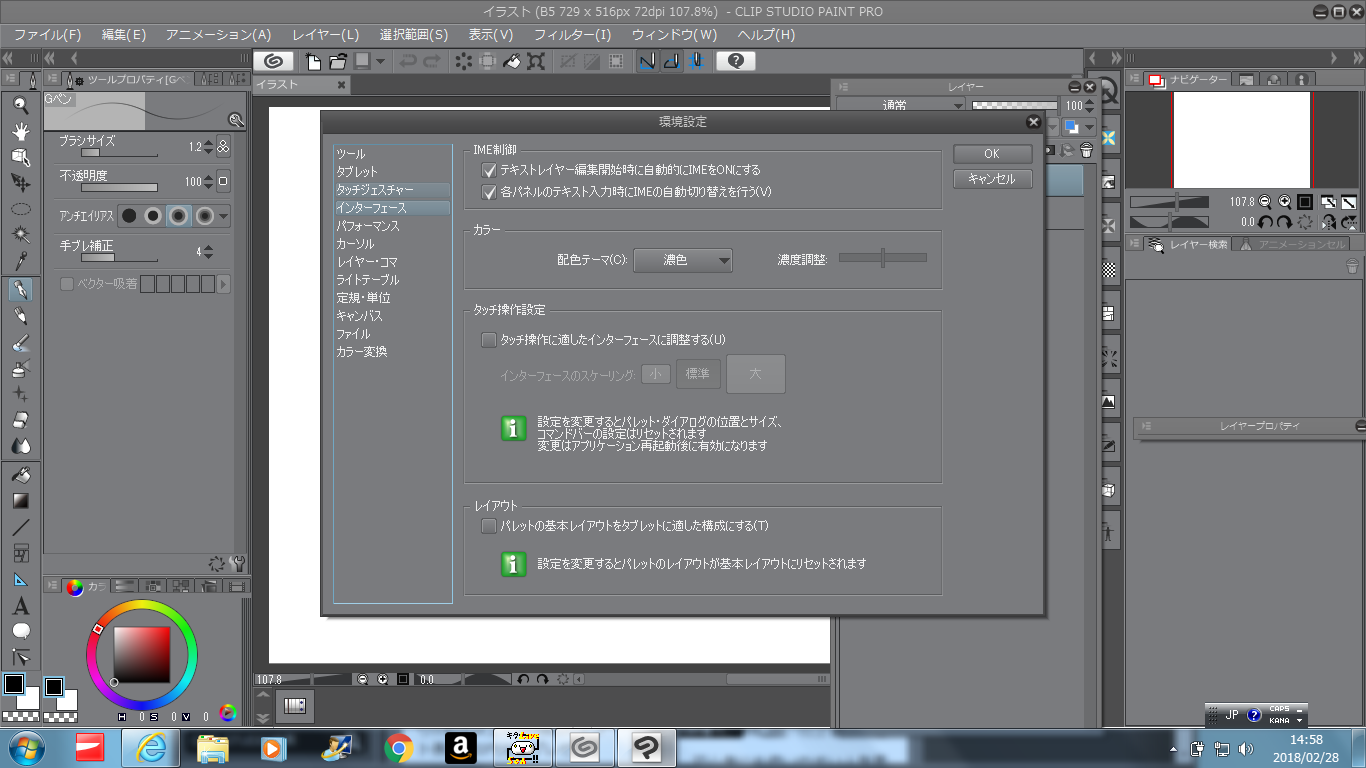Adjust the ブラシサイズ brush size slider

(x=119, y=153)
